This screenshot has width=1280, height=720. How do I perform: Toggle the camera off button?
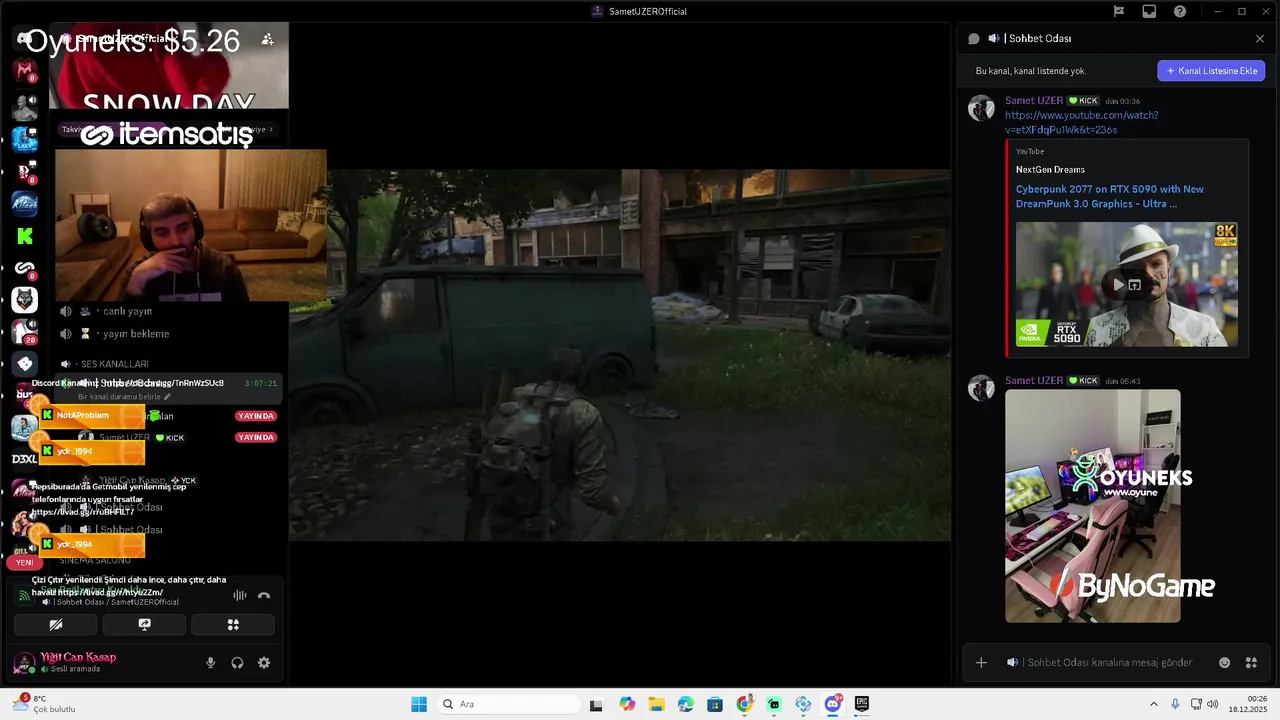click(x=56, y=624)
